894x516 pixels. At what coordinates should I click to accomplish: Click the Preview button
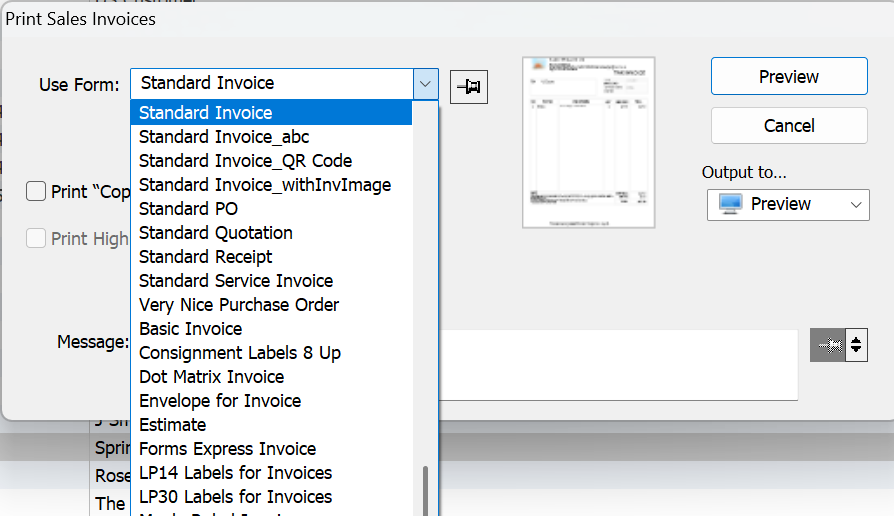tap(789, 76)
